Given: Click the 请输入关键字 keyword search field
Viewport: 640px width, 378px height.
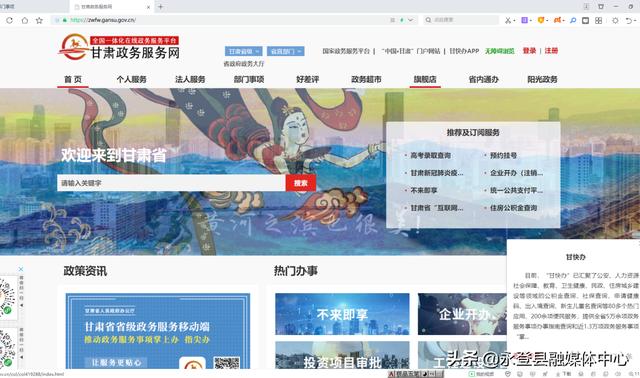Looking at the screenshot, I should point(171,183).
